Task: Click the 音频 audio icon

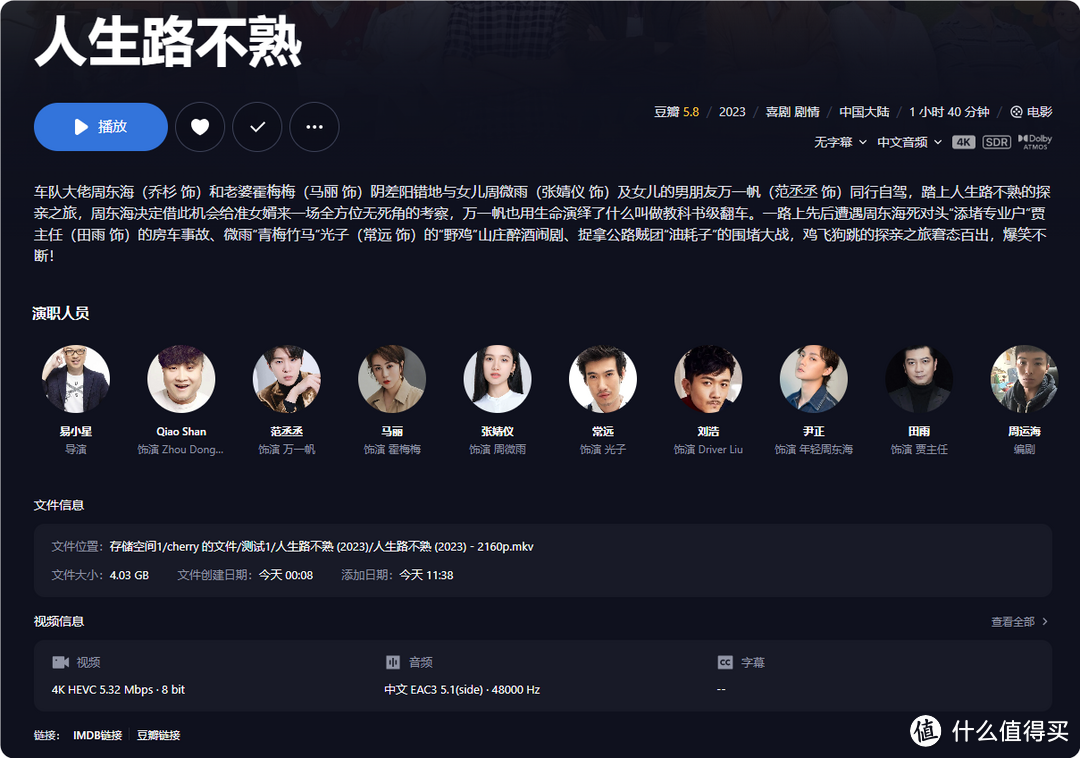Action: tap(393, 662)
